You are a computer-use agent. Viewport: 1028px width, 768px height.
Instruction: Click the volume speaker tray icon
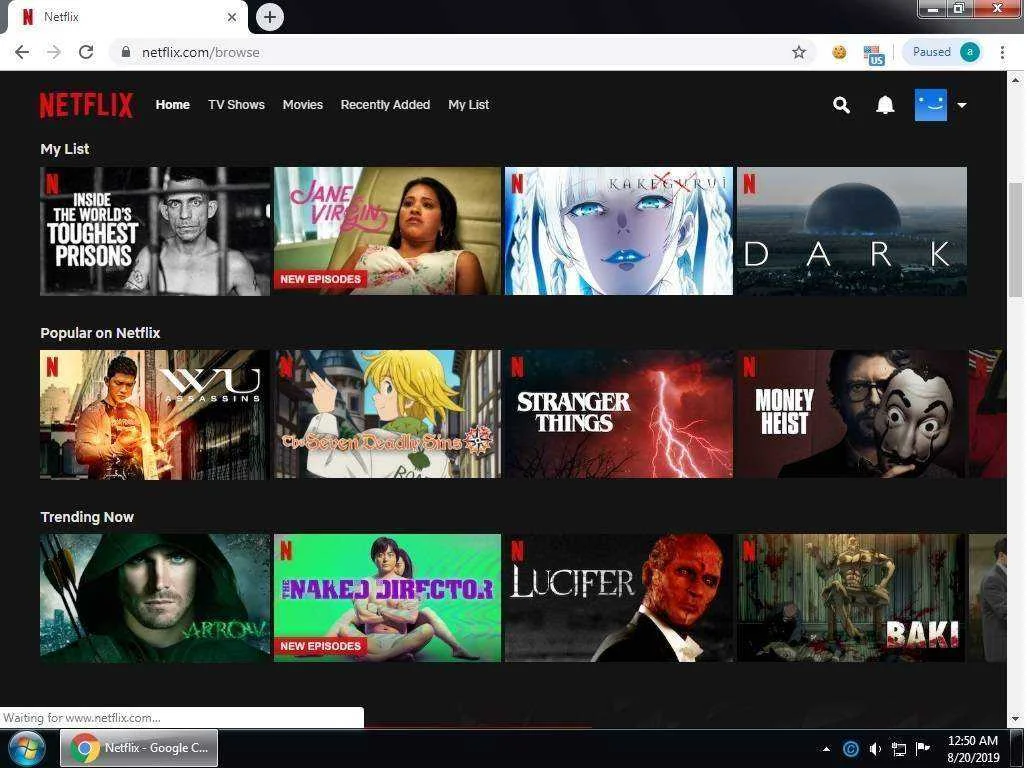pos(875,749)
